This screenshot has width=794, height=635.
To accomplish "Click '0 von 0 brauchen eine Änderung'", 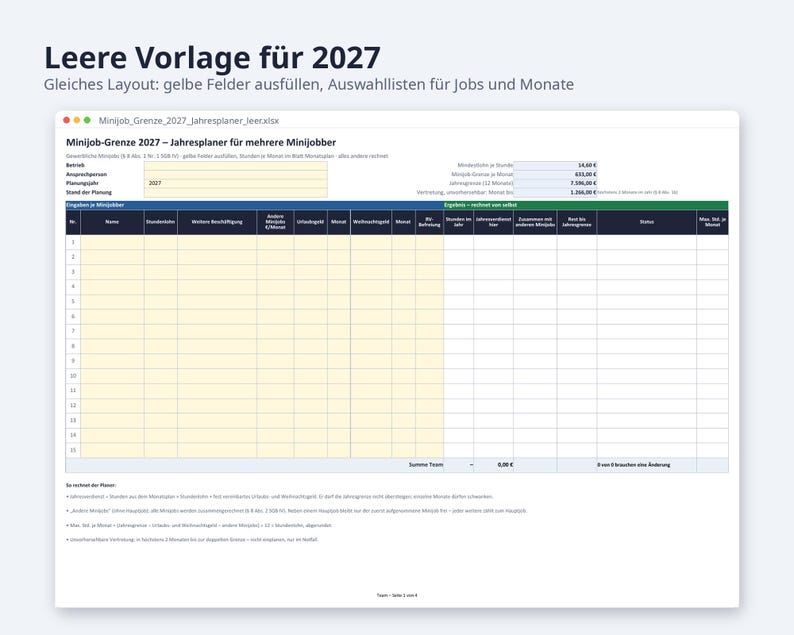I will click(x=633, y=465).
